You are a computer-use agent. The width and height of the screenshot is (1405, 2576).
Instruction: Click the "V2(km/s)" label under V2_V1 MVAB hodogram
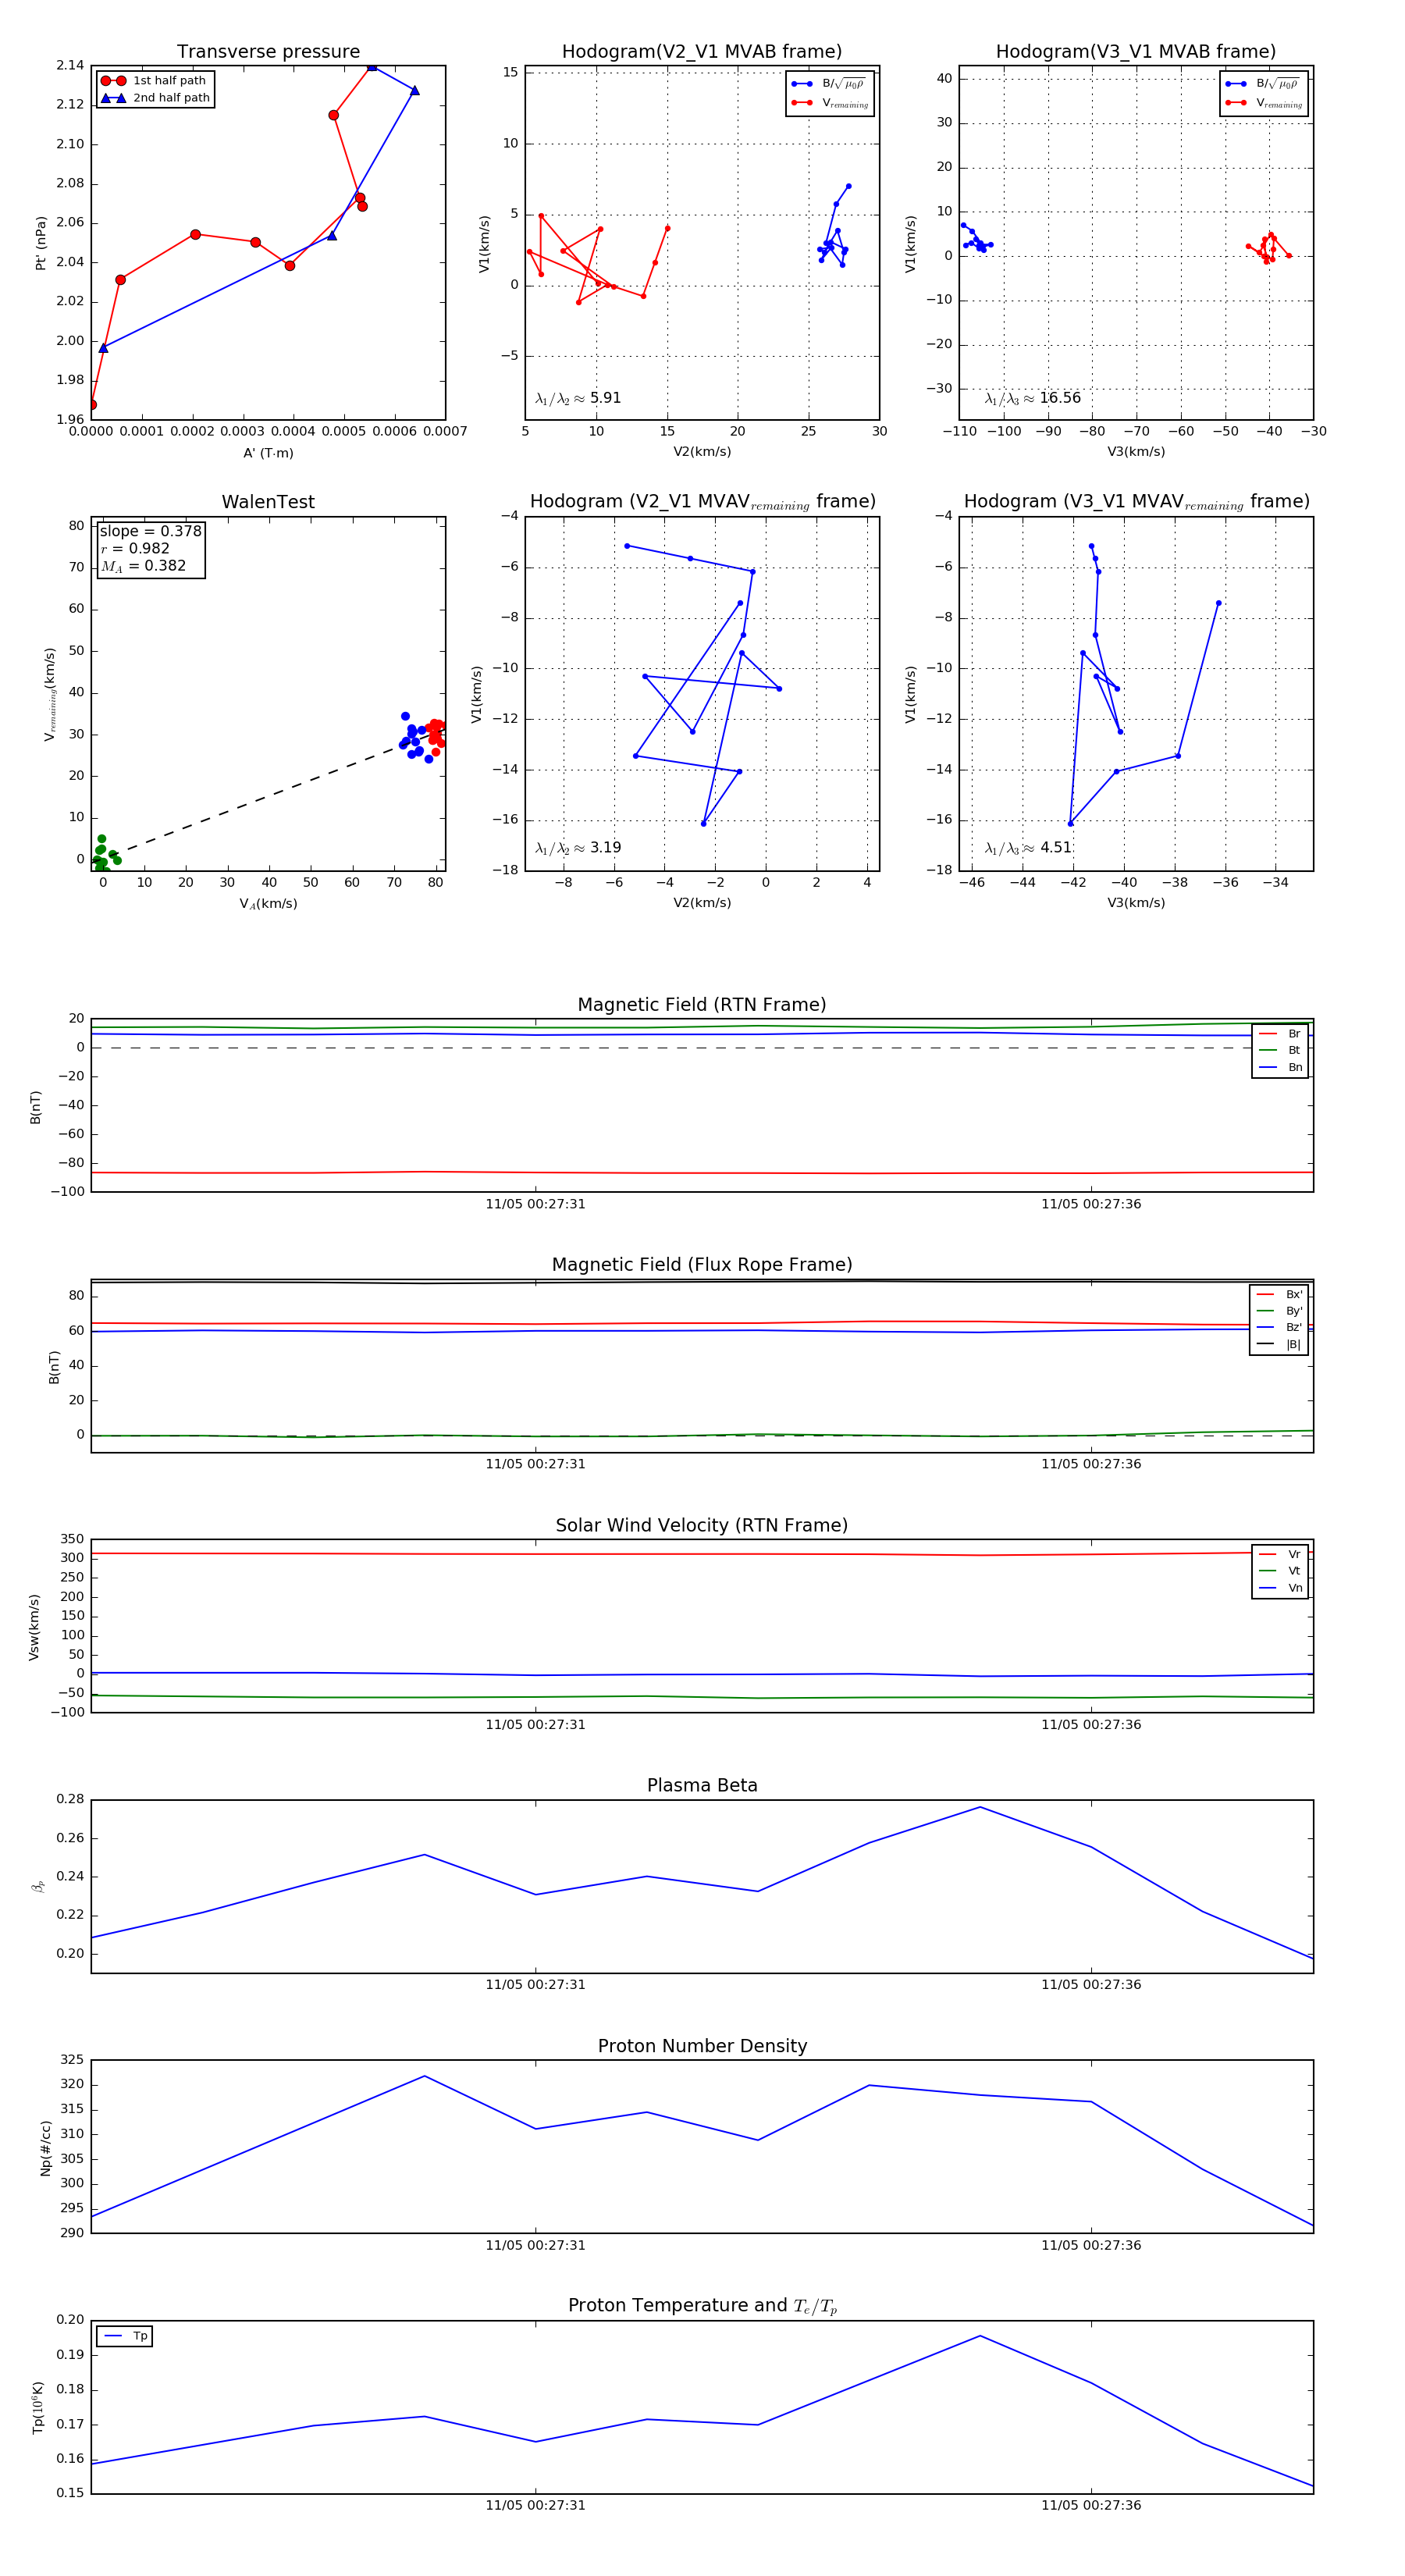pos(702,452)
